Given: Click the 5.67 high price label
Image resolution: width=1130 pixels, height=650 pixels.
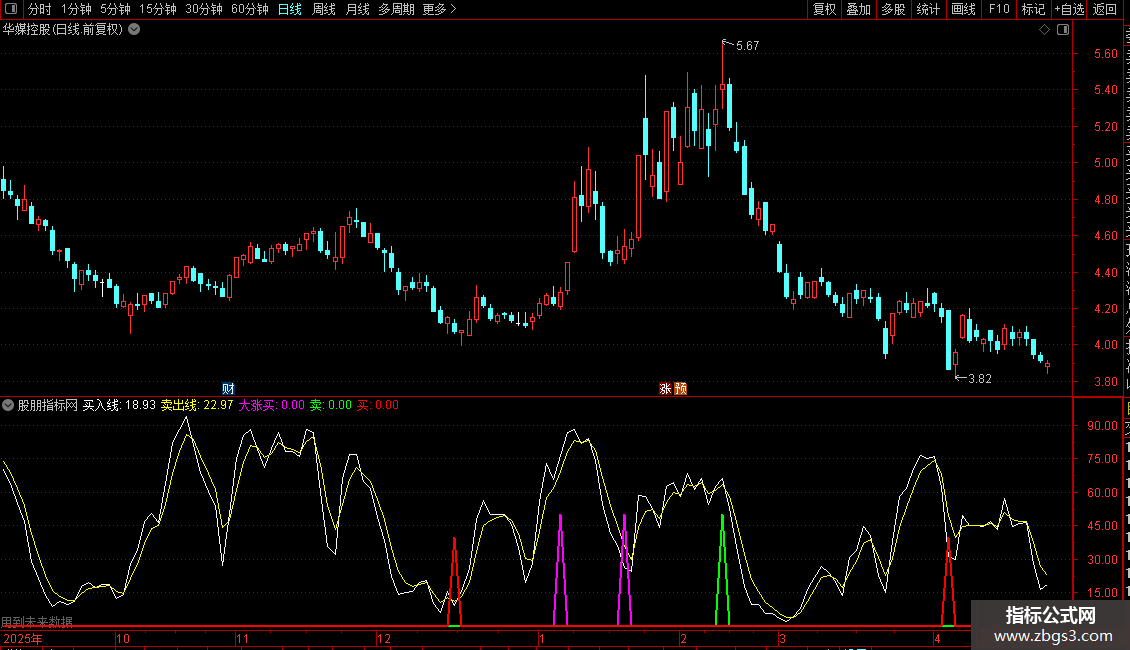Looking at the screenshot, I should 747,45.
